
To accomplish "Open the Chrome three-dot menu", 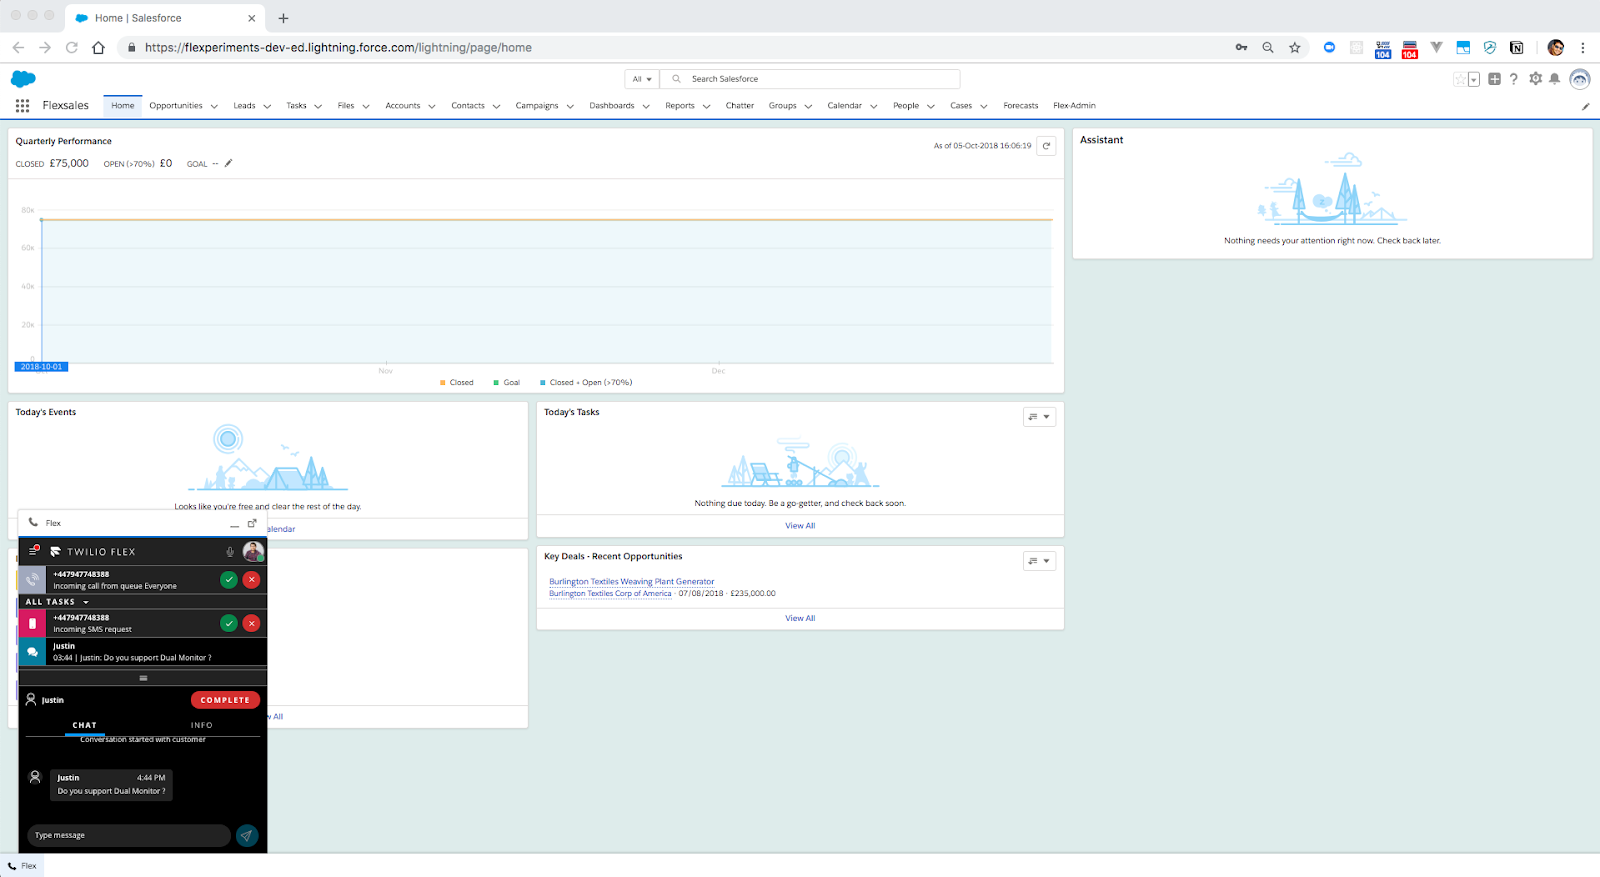I will (1583, 47).
